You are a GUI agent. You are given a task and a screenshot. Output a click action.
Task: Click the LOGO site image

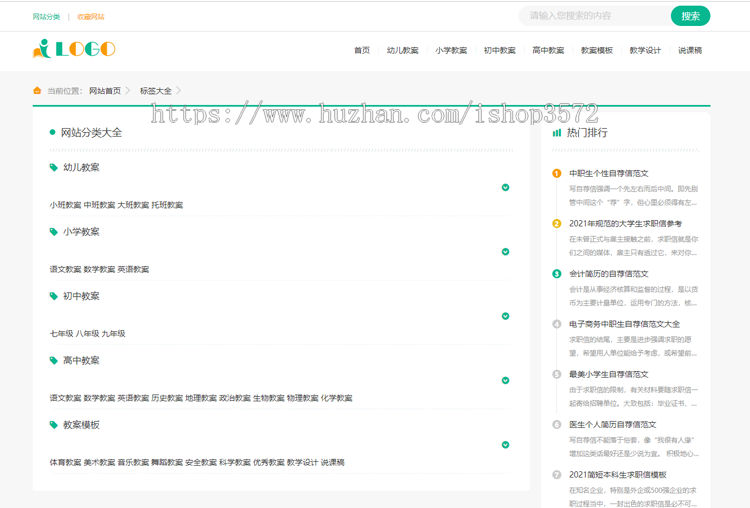click(x=74, y=49)
